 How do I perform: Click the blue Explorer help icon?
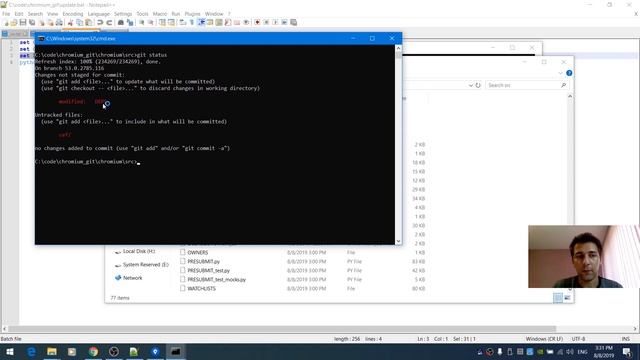(569, 73)
